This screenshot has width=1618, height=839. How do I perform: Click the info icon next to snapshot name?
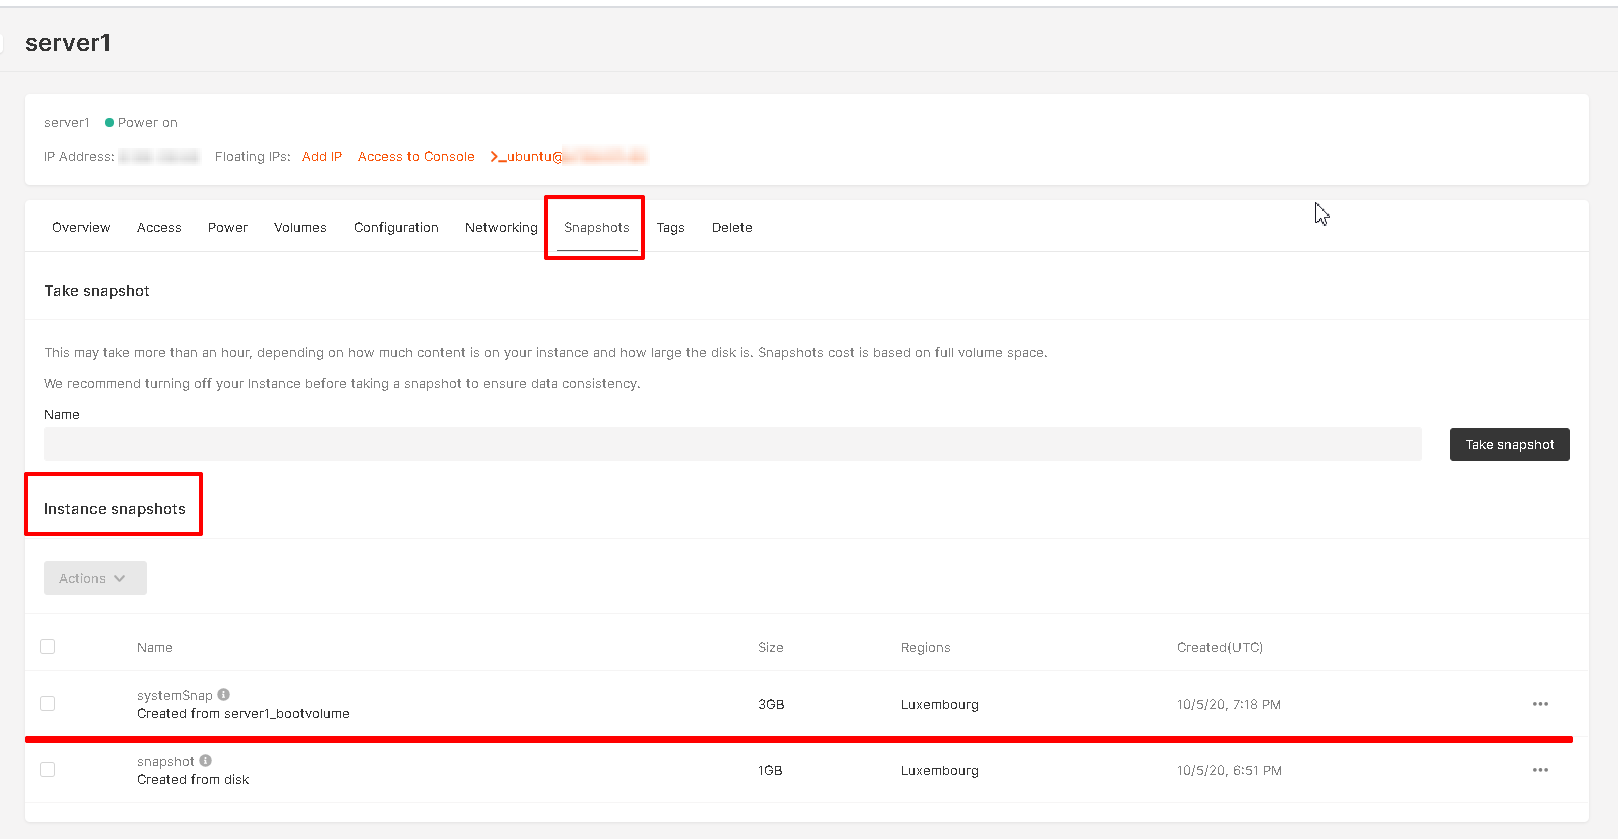[205, 760]
